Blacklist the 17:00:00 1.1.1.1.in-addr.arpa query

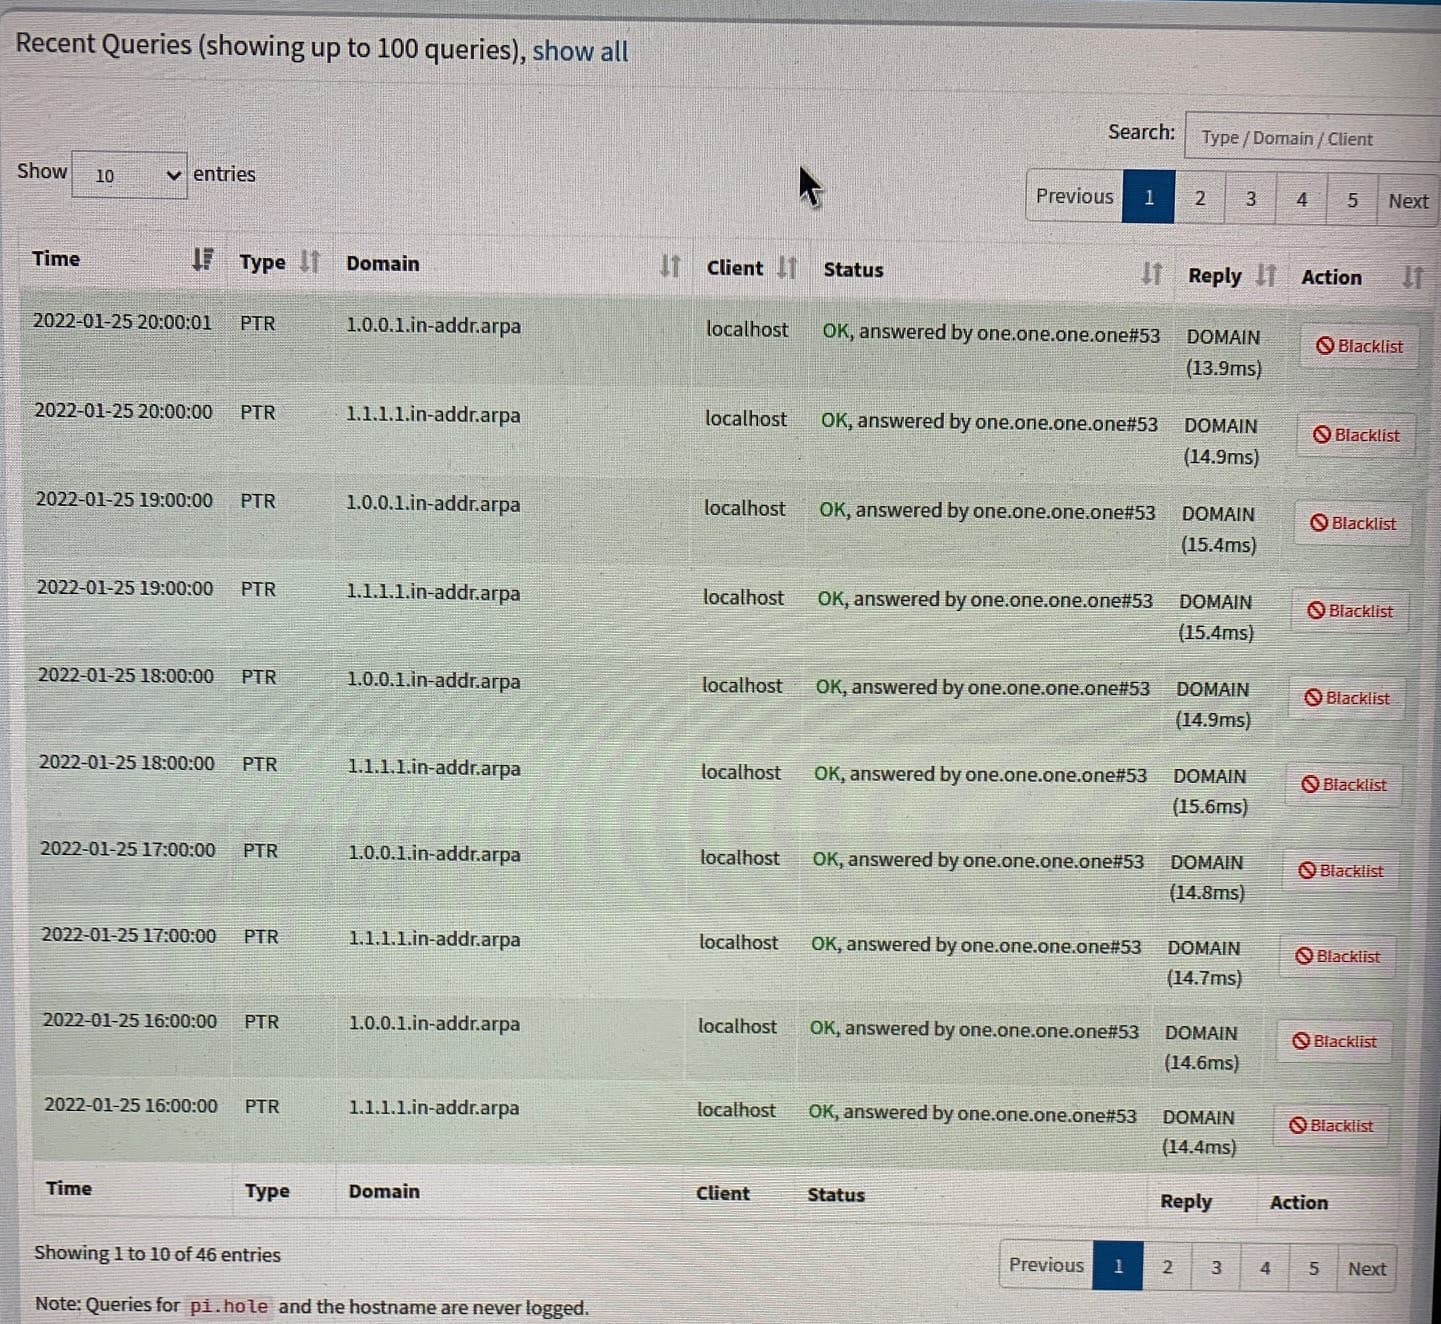[x=1338, y=956]
